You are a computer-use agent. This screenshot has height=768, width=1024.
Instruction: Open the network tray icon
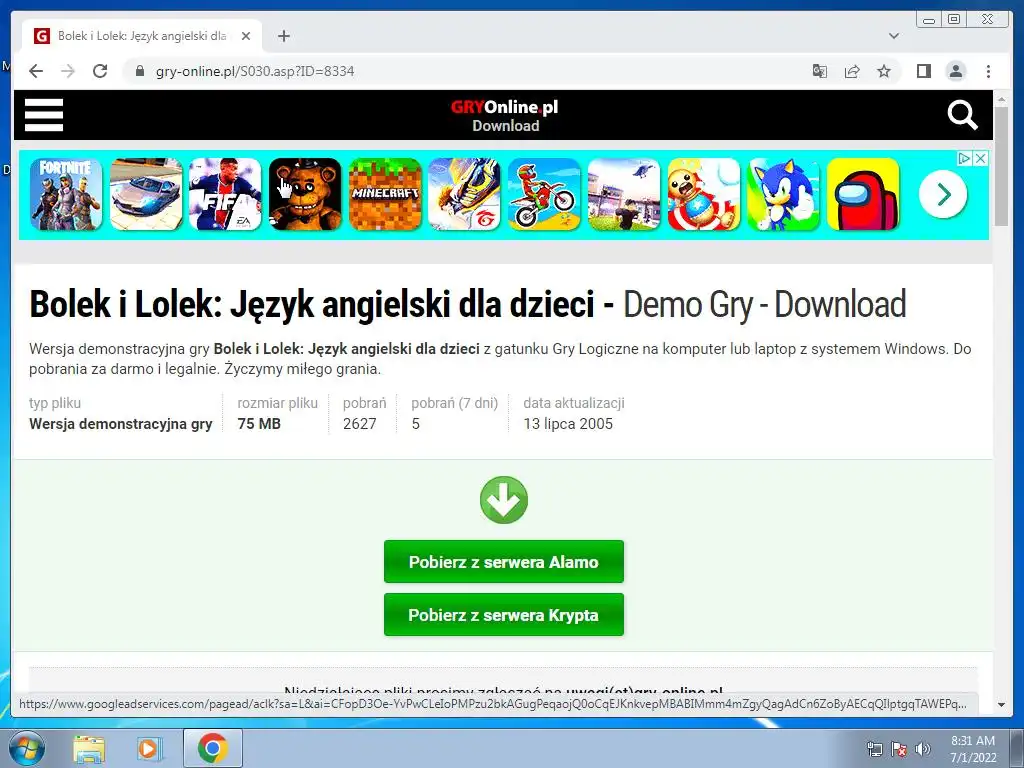(874, 749)
